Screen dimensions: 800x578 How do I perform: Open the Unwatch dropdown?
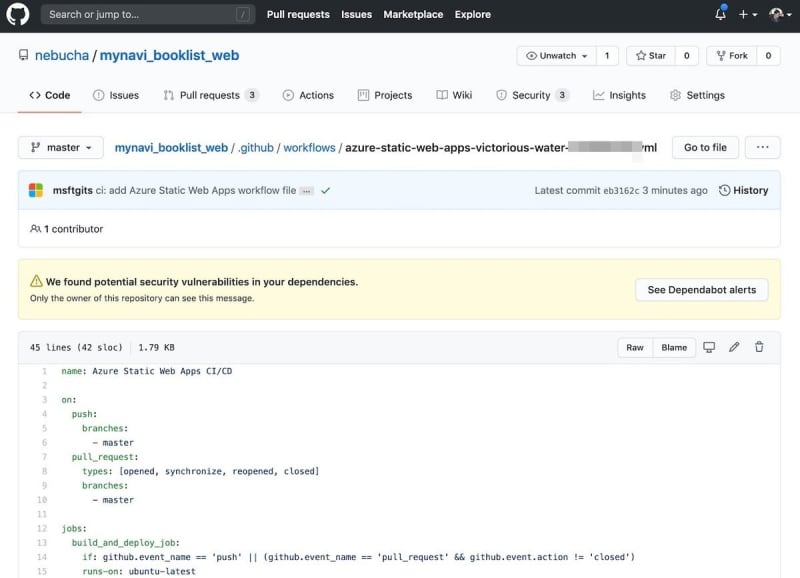(x=556, y=56)
